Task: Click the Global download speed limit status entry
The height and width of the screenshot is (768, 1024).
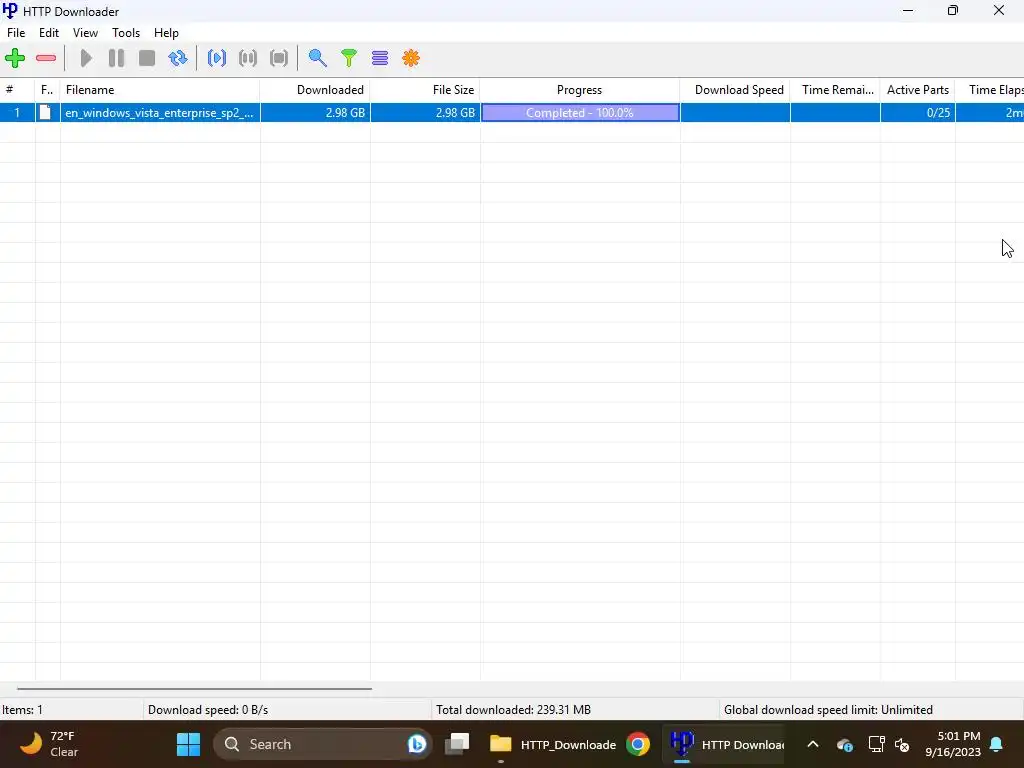Action: click(870, 709)
